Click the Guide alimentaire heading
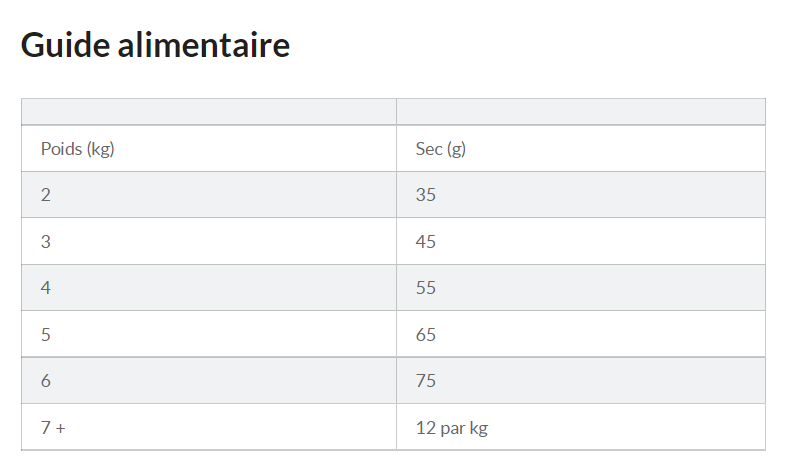The image size is (785, 460). pyautogui.click(x=155, y=45)
